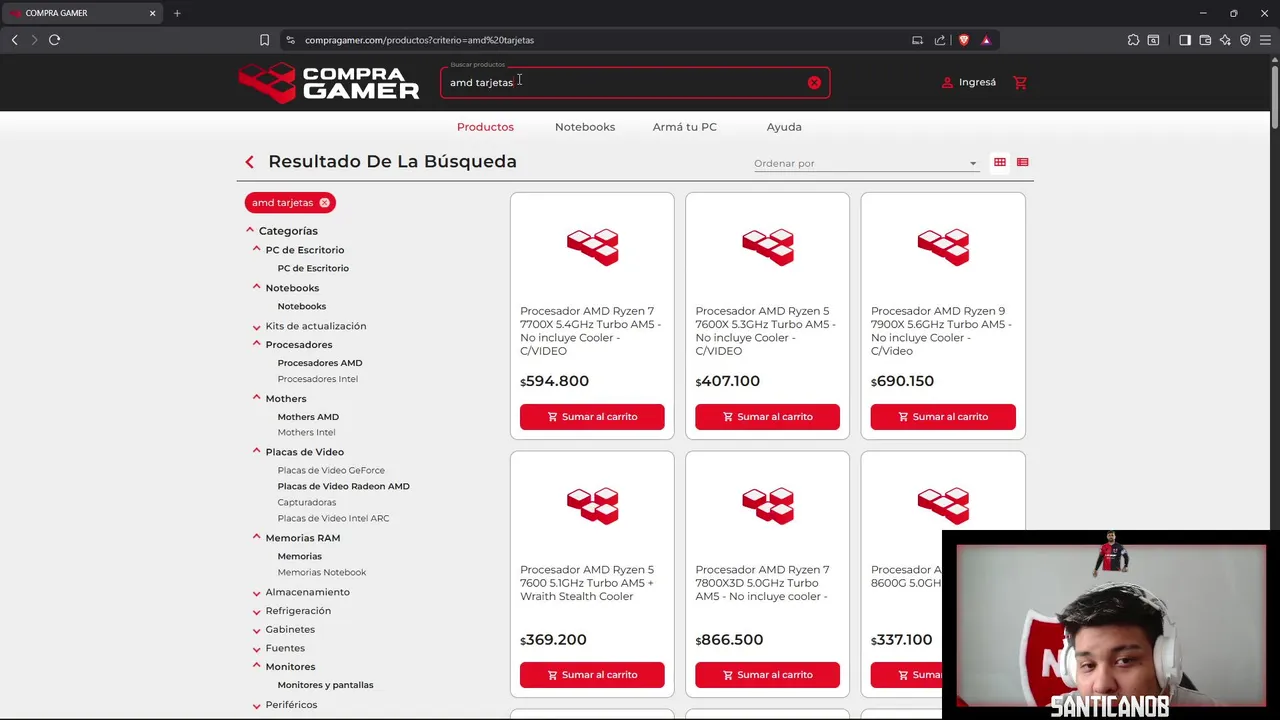Navigate back in browser history
1280x720 pixels.
point(14,40)
